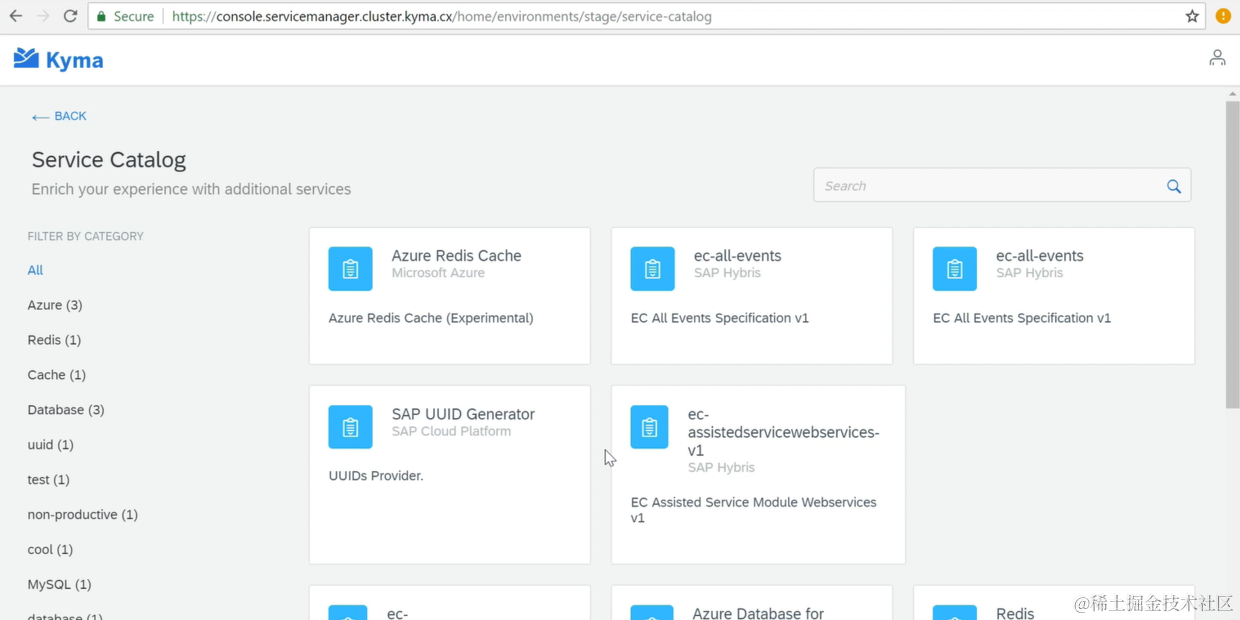
Task: Click the 'SAP Cloud Platform' provider label
Action: pos(451,431)
